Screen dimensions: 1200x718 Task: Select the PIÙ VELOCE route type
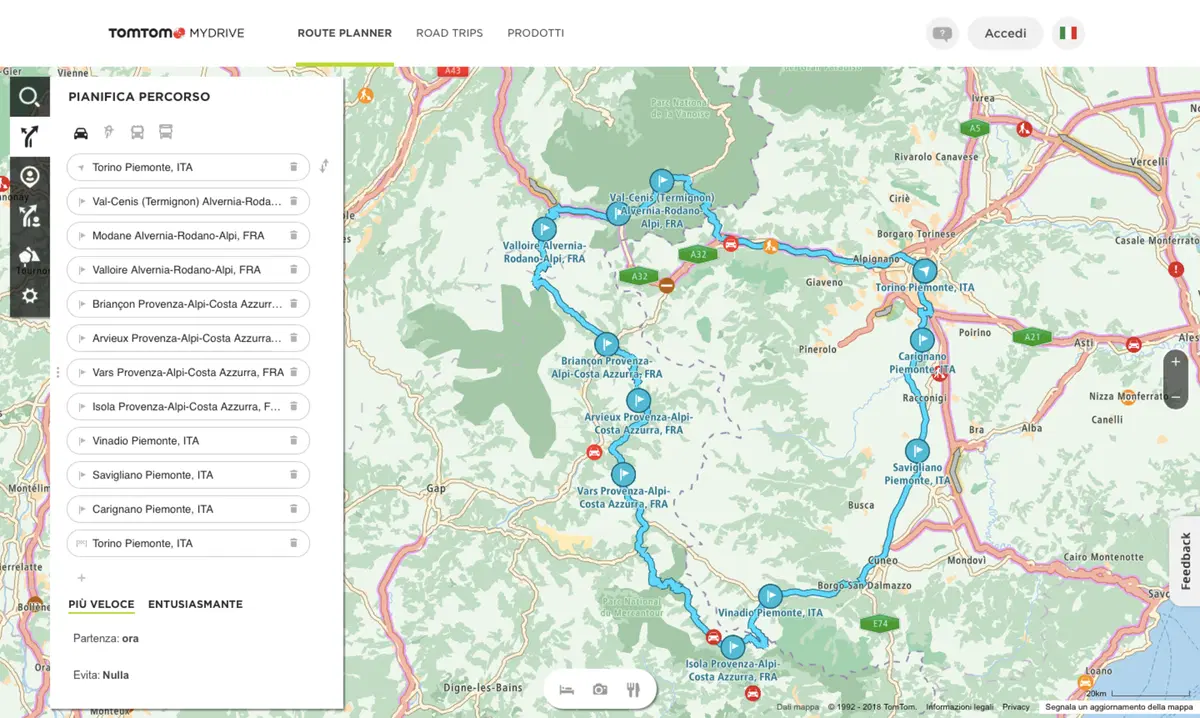(x=101, y=604)
